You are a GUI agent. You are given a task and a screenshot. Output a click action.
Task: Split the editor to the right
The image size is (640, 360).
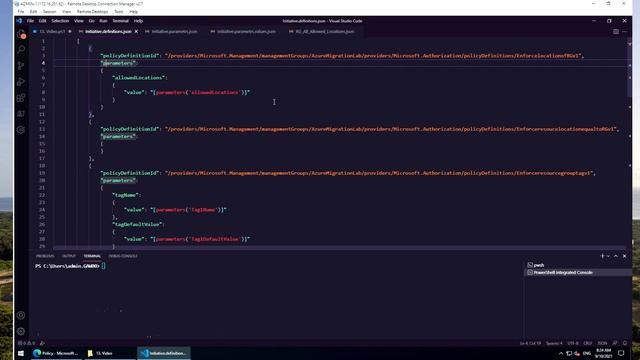point(616,31)
